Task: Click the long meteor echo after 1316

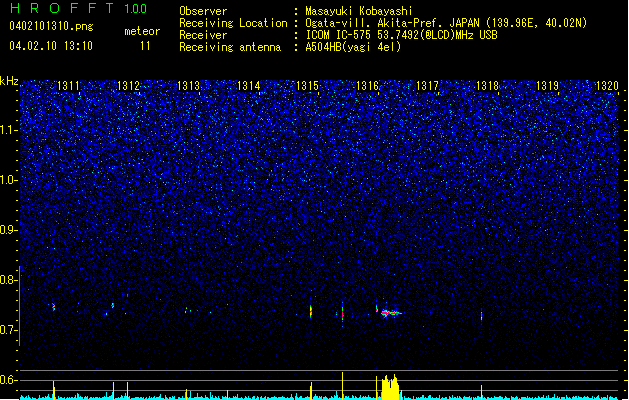Action: 391,313
